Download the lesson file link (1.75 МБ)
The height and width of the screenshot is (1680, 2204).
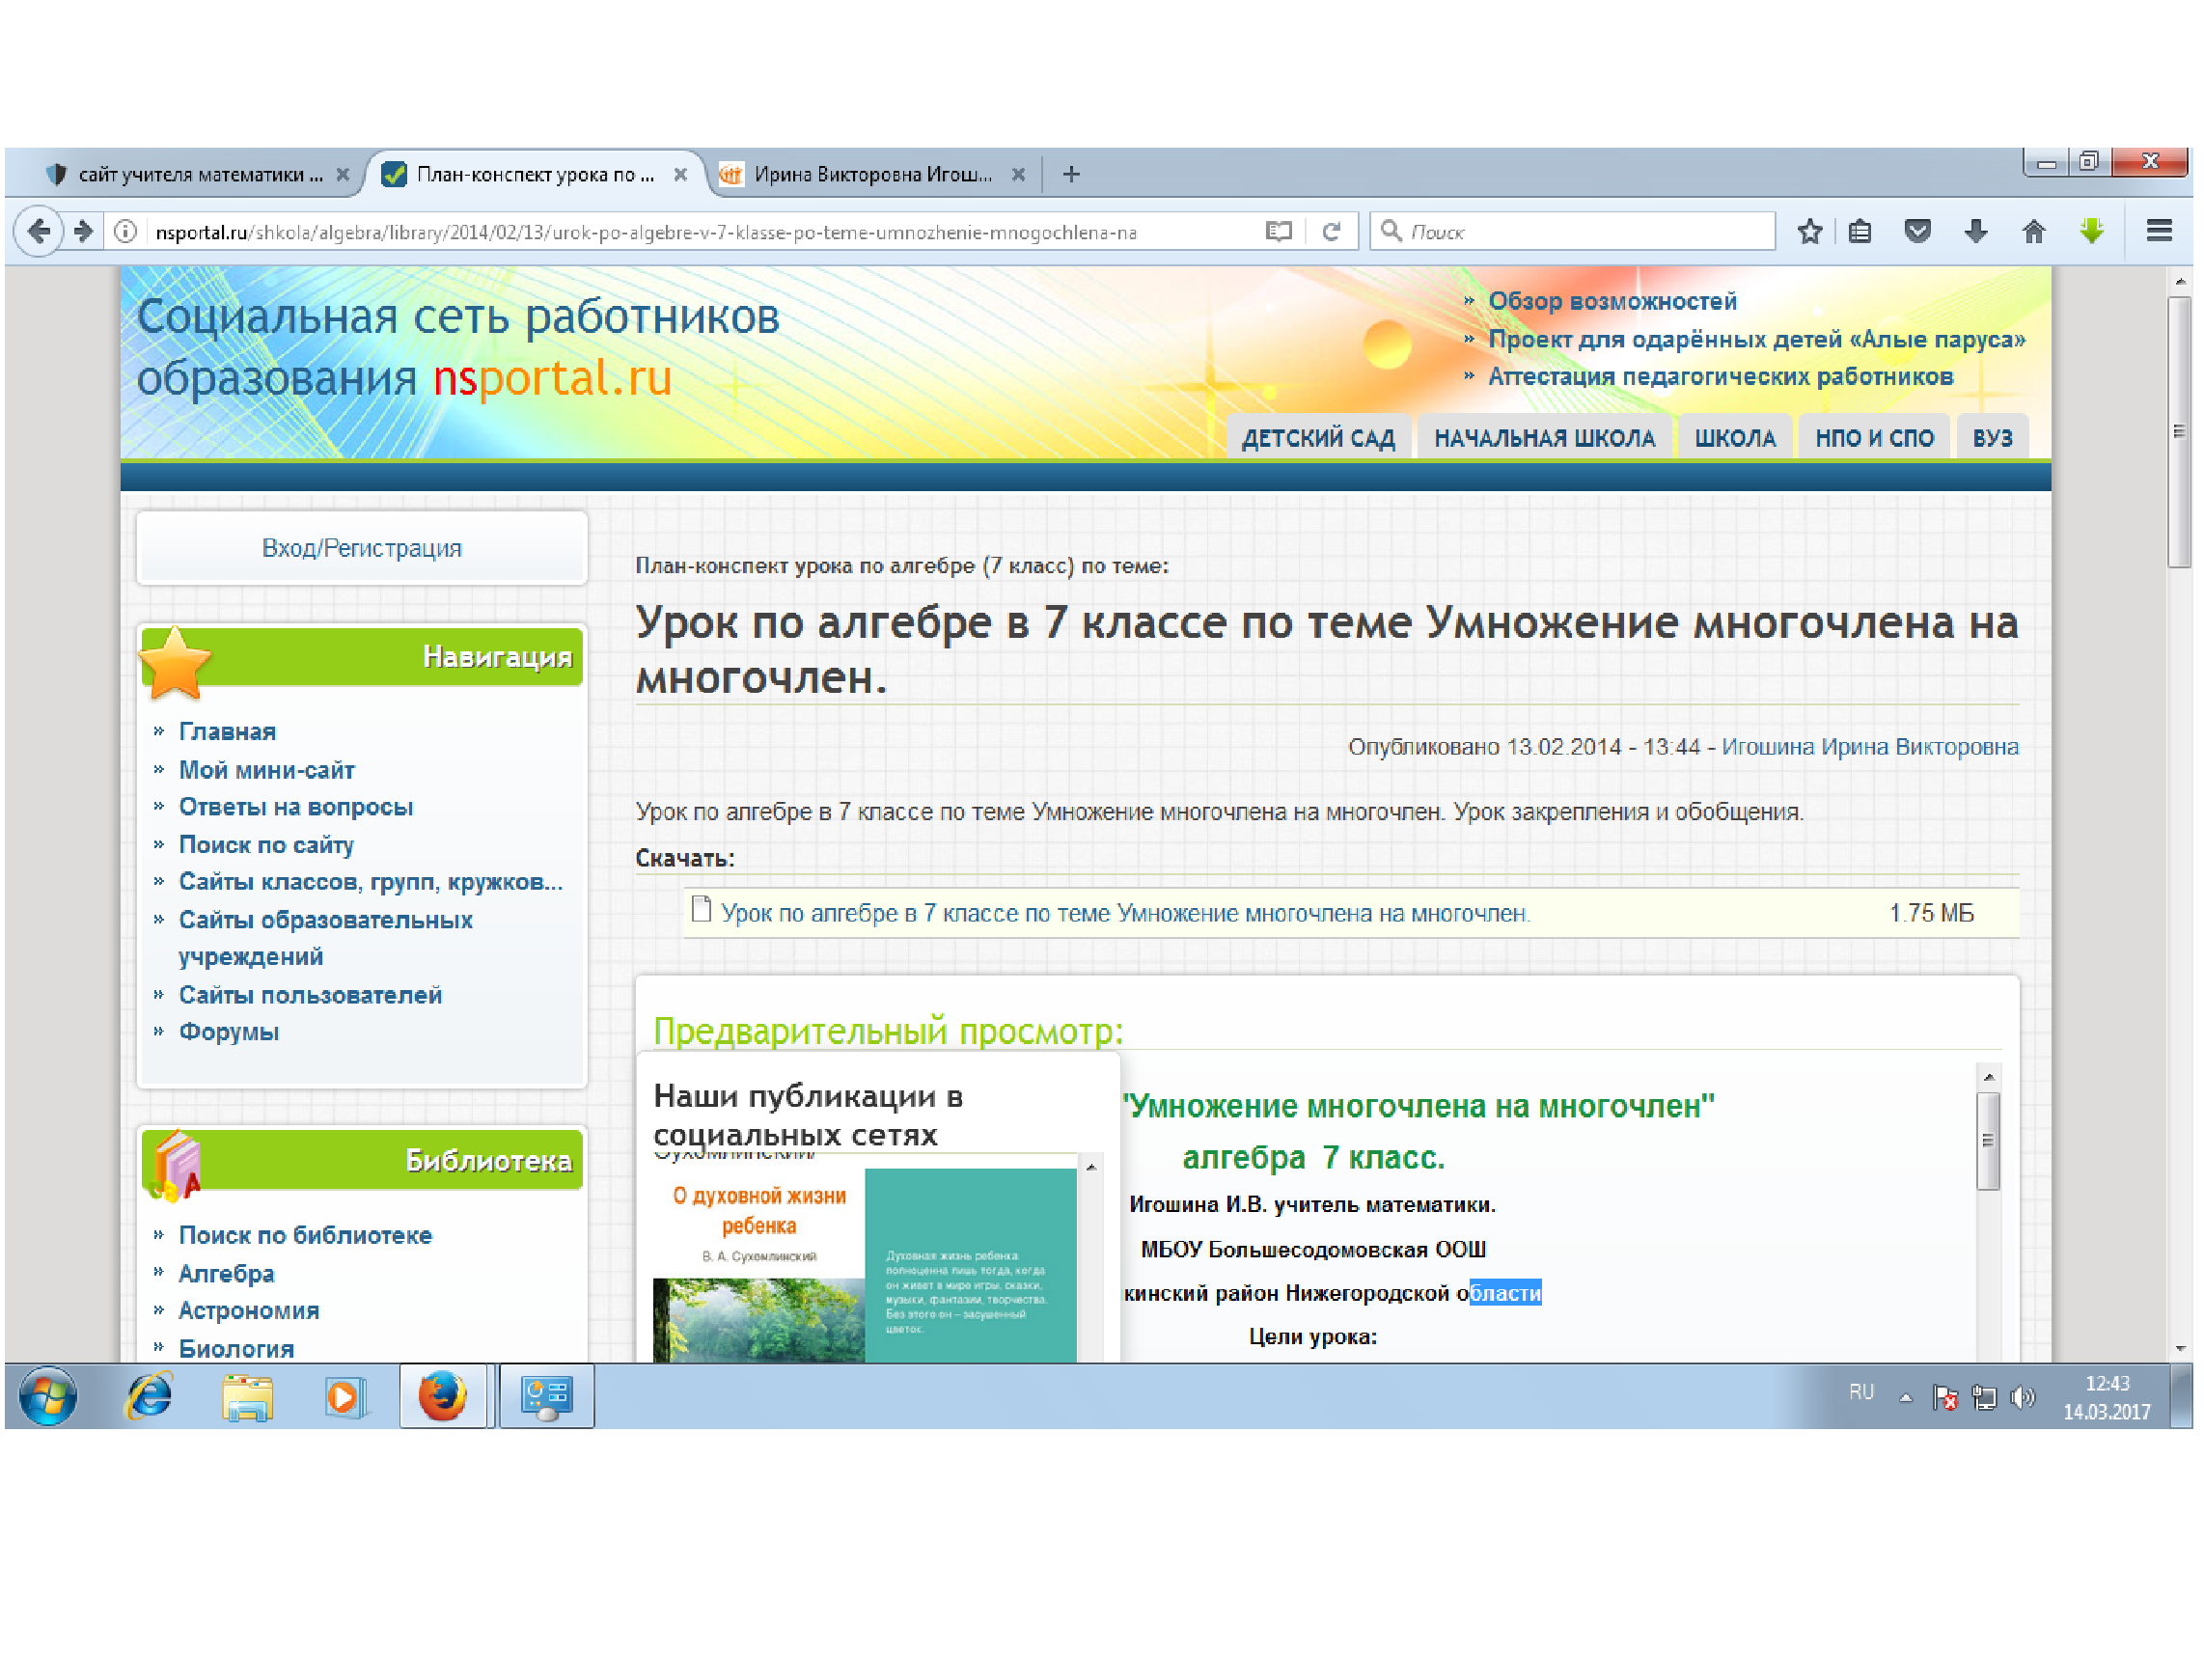tap(1125, 913)
